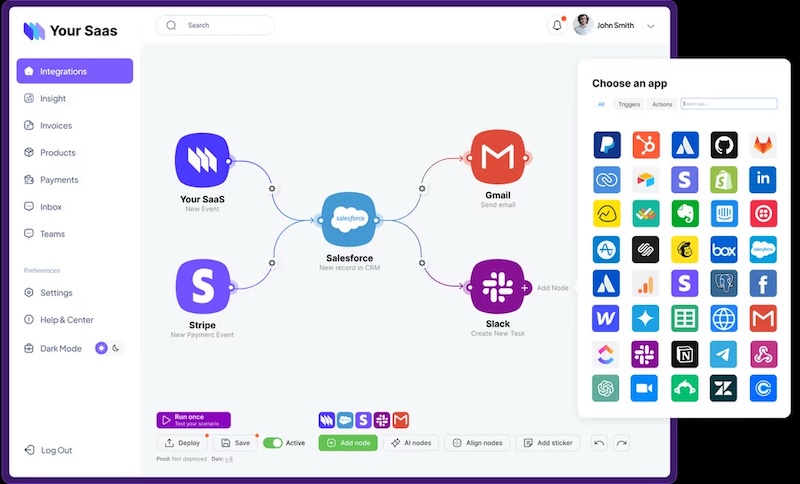Select the green Google Sheets icon
800x484 pixels.
[685, 318]
